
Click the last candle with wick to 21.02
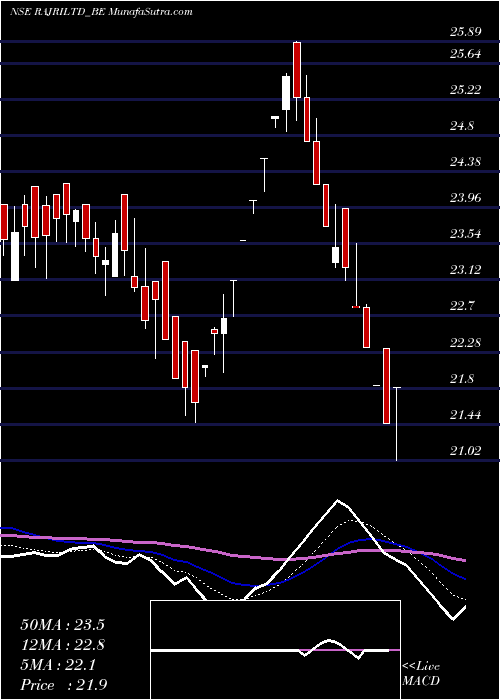[x=396, y=424]
